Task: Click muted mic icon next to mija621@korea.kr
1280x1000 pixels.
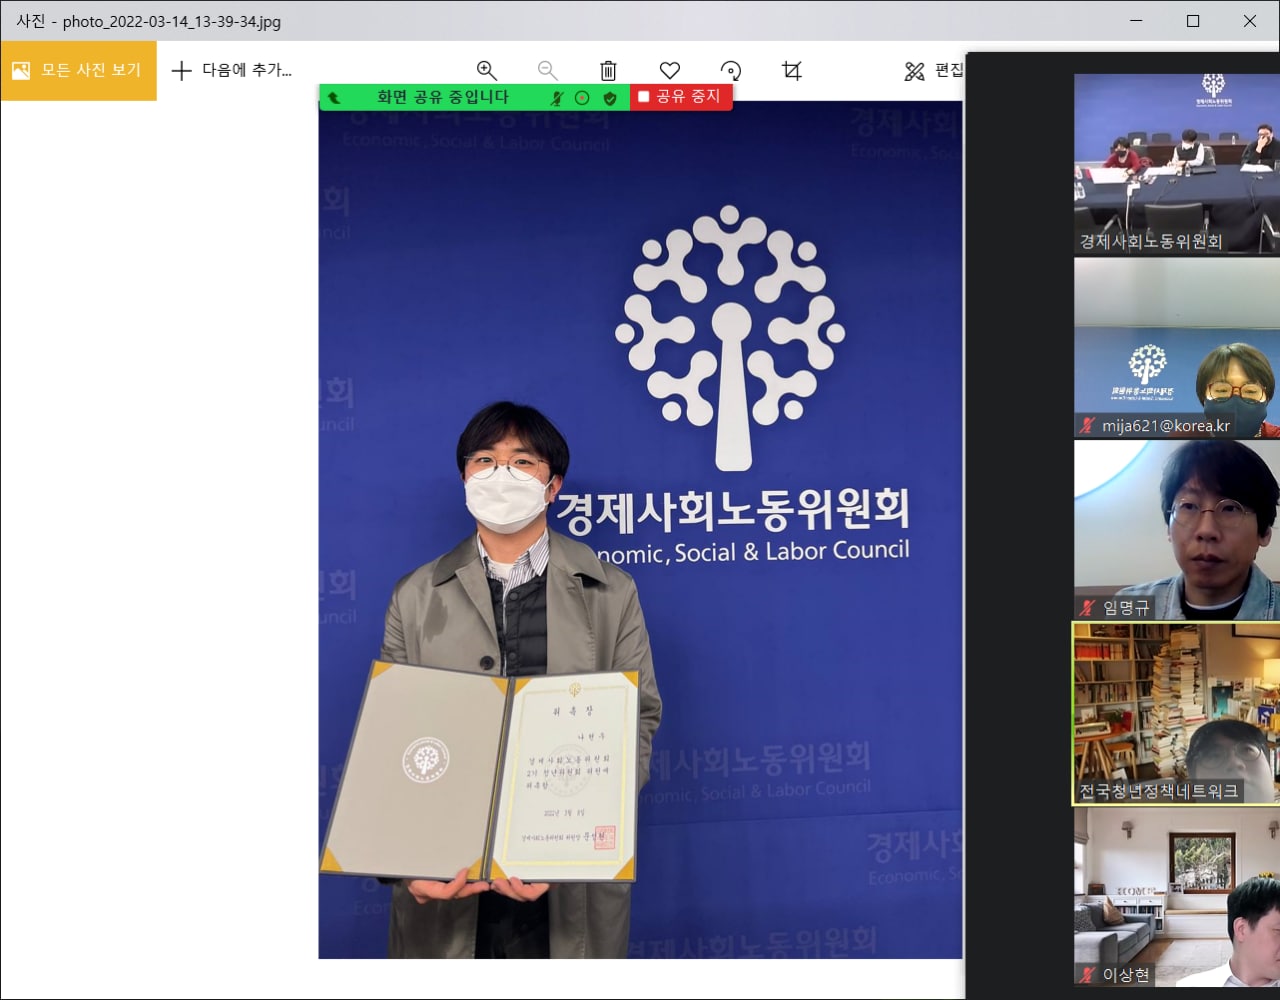Action: pos(1088,425)
